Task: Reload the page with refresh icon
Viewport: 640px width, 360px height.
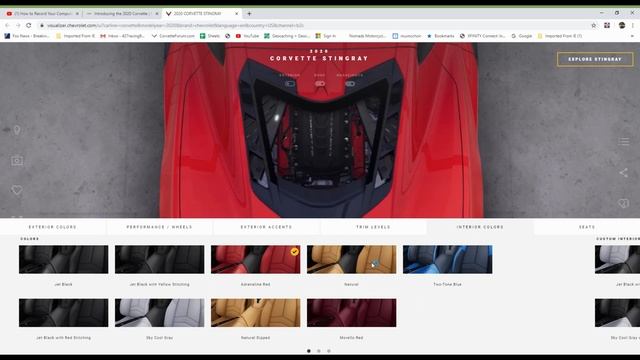Action: click(x=29, y=25)
